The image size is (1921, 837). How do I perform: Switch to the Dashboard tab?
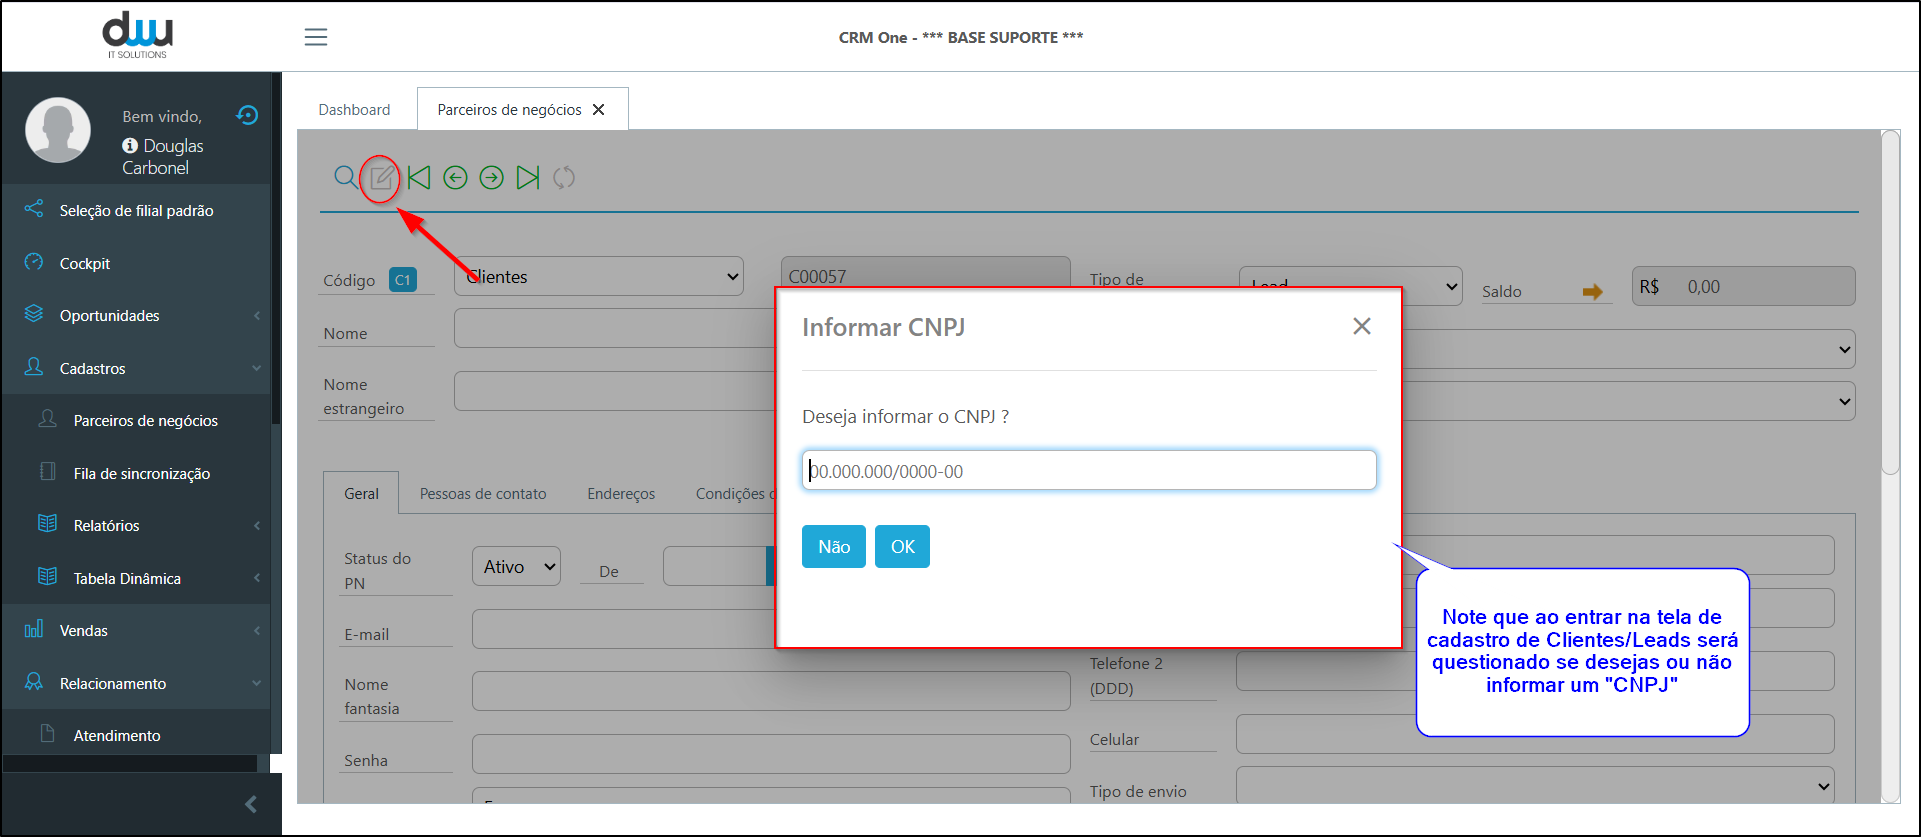click(x=354, y=110)
